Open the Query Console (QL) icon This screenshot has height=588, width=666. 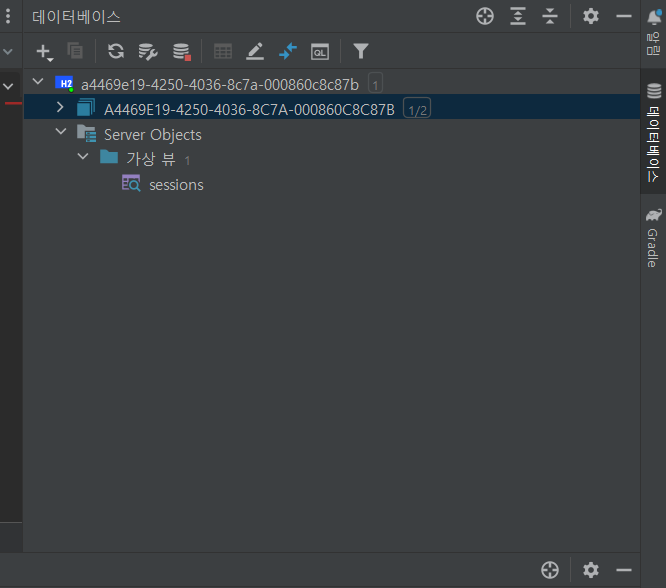click(x=320, y=51)
